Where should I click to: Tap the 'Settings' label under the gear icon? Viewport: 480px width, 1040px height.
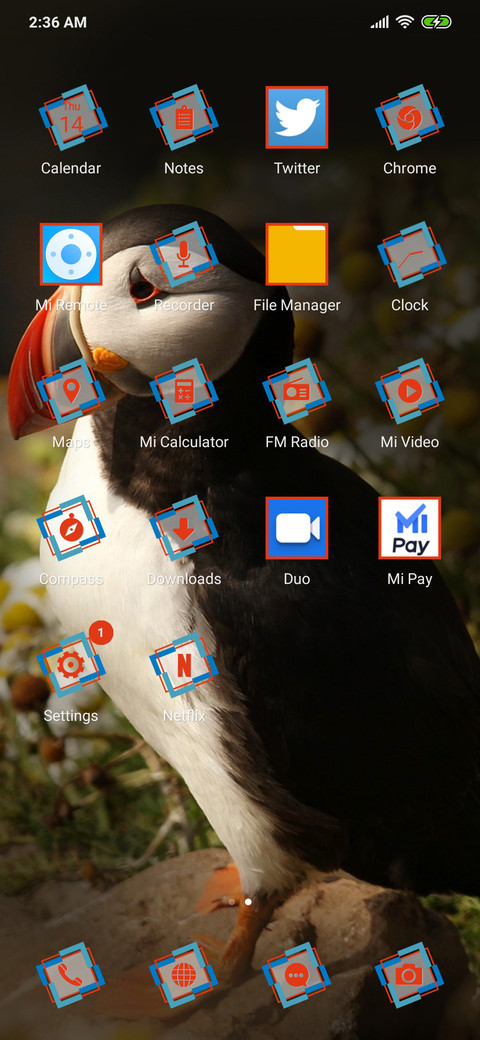pos(71,716)
